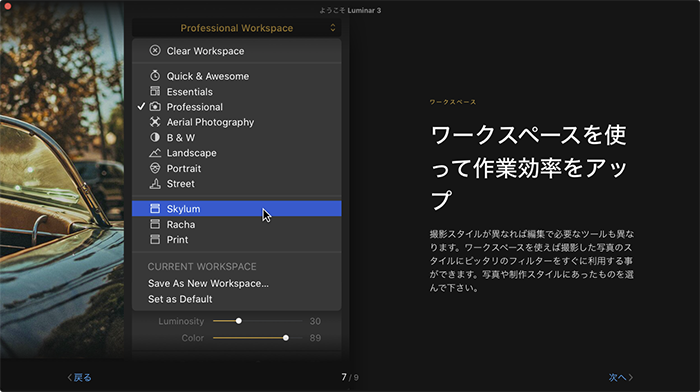Image resolution: width=700 pixels, height=392 pixels.
Task: Pick the Landscape workspace entry
Action: pos(237,153)
